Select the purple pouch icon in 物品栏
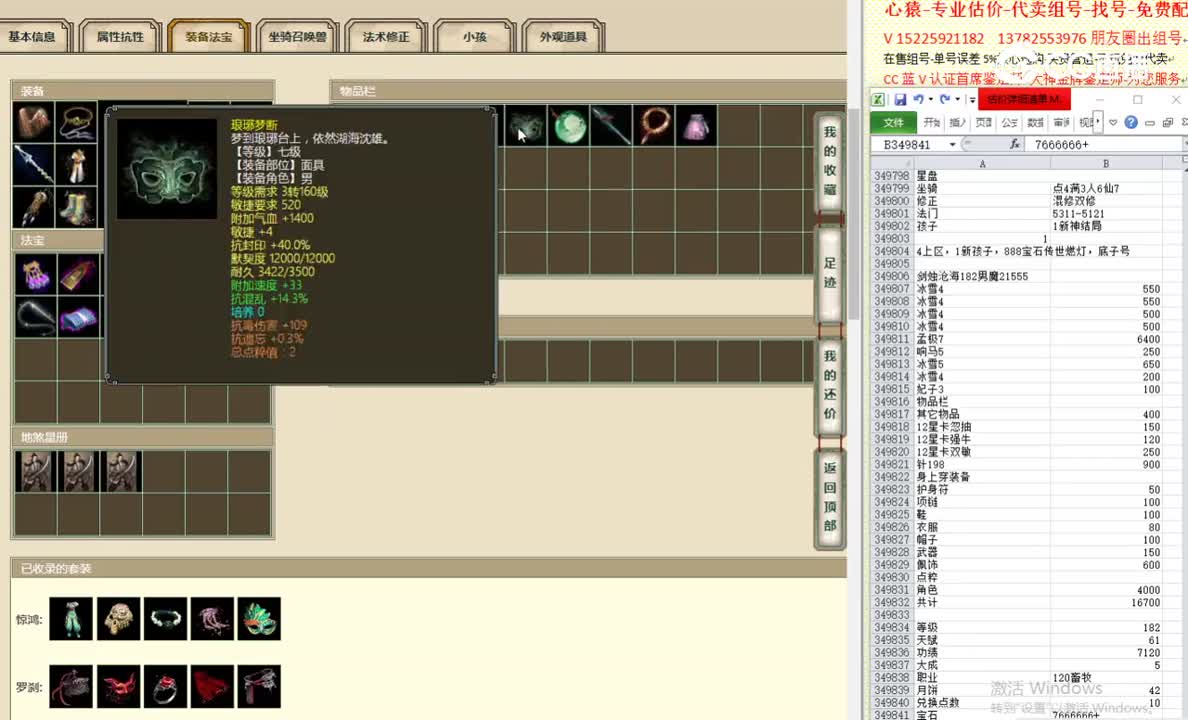Screen dimensions: 1188x720 coord(697,125)
